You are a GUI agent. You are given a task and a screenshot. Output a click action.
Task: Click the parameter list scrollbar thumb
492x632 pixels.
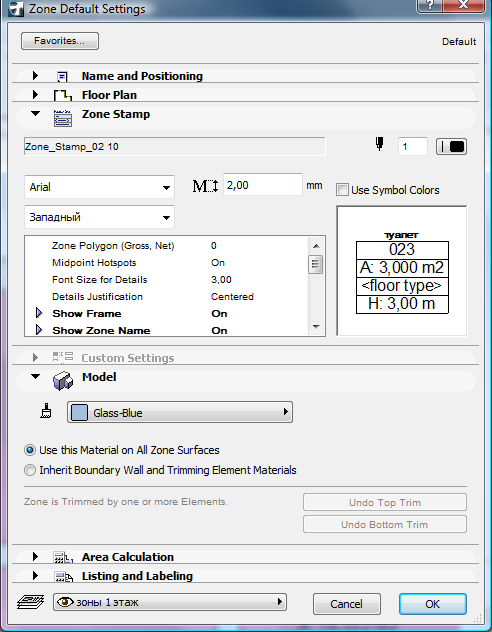[x=316, y=264]
